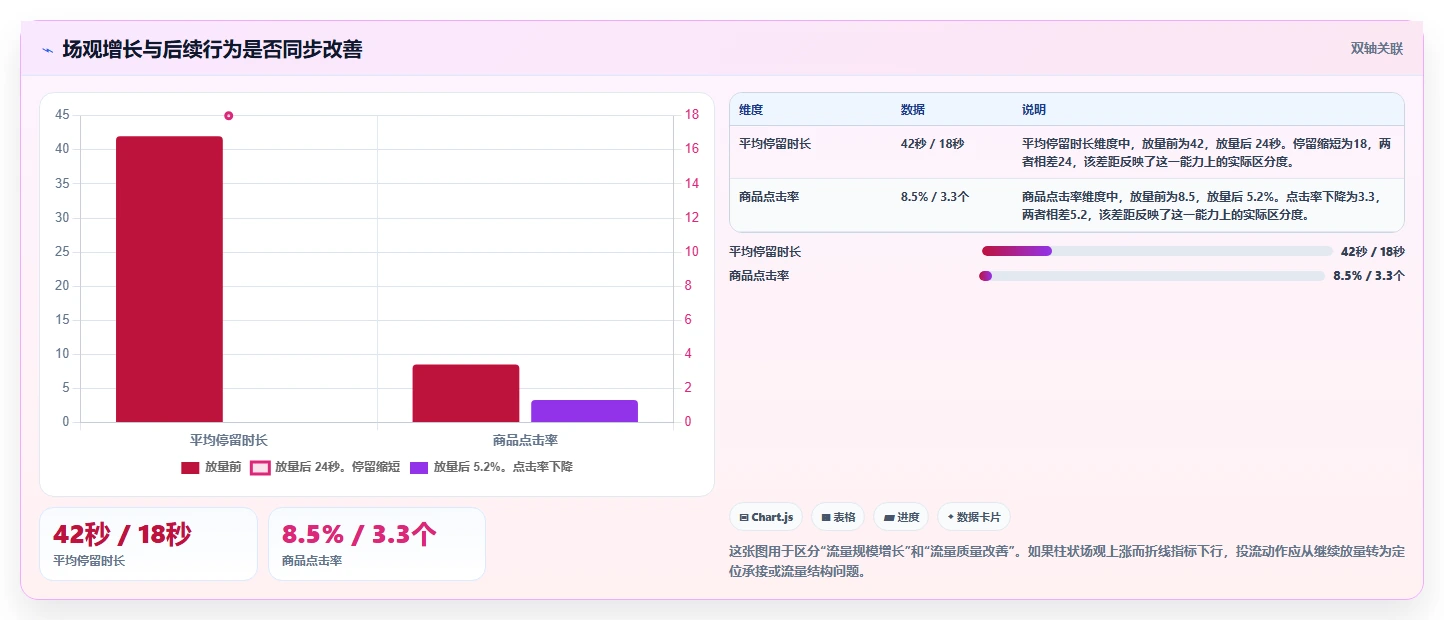Click the 商品点击率 x-axis label
Screen dimensions: 1444x620
[x=525, y=440]
